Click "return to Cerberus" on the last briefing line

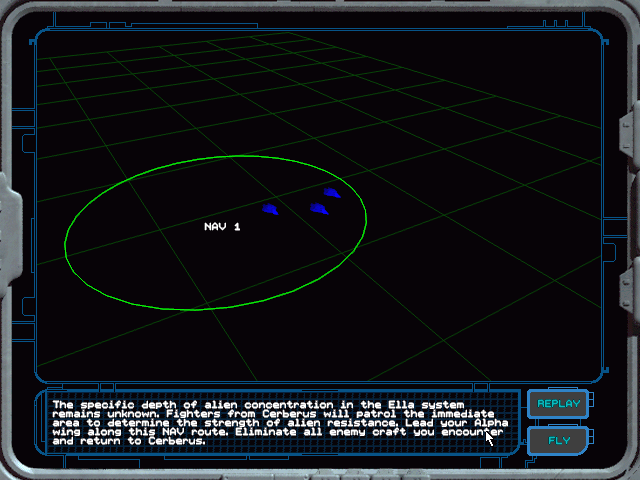coord(146,440)
